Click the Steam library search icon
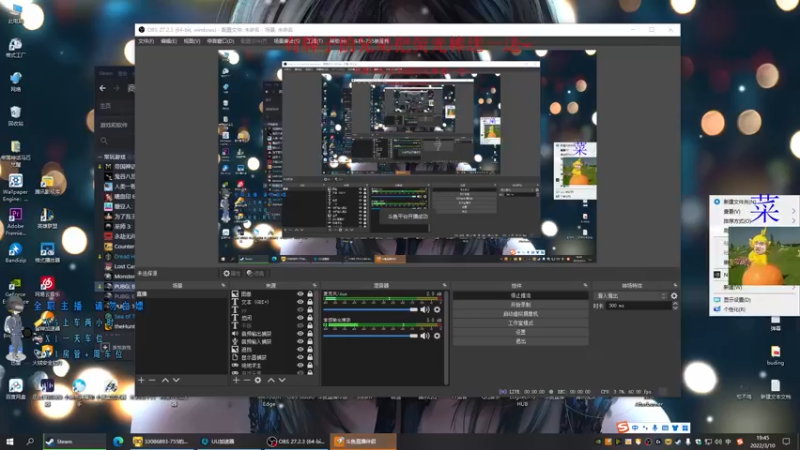This screenshot has width=800, height=450. (104, 141)
